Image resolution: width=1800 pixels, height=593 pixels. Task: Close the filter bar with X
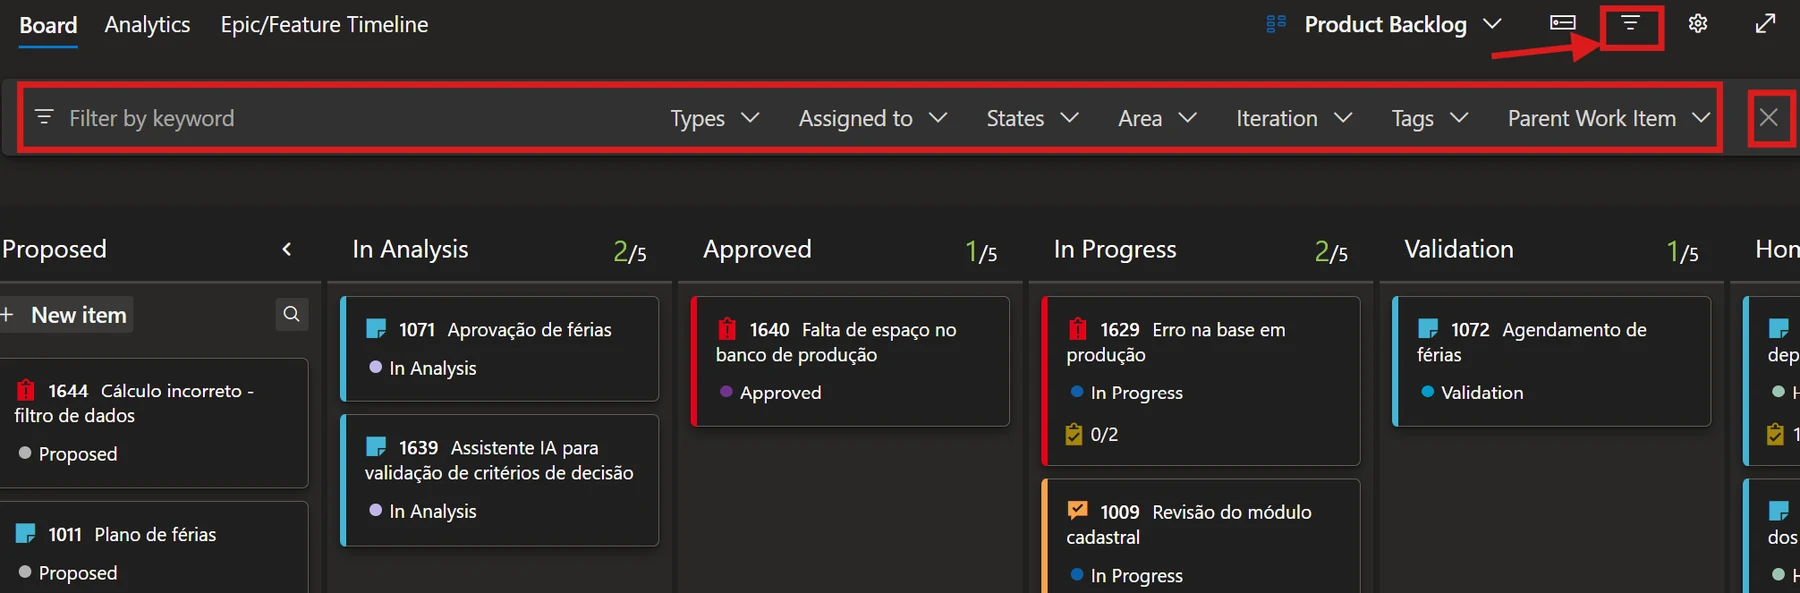click(1769, 118)
